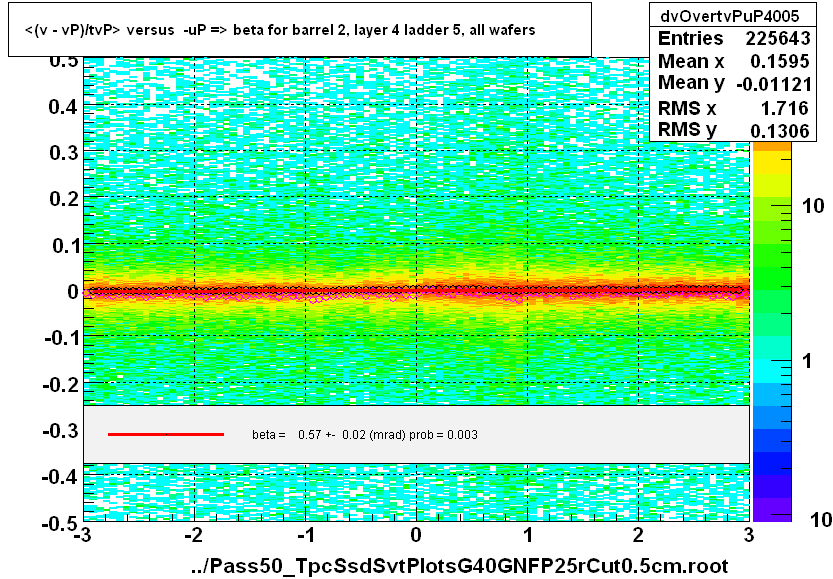Click the x-axis label -1
833x579 pixels.
point(305,535)
